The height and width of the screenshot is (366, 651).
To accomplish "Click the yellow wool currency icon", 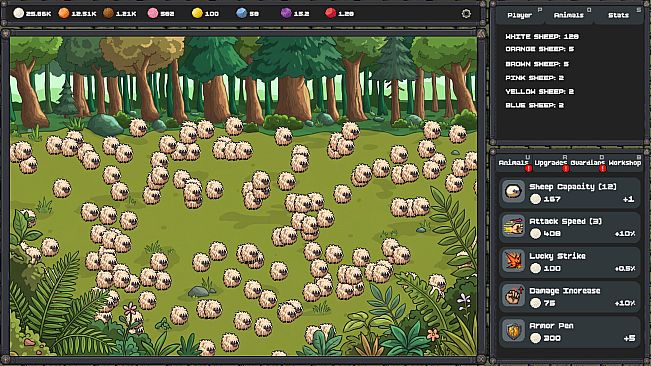I will (197, 13).
